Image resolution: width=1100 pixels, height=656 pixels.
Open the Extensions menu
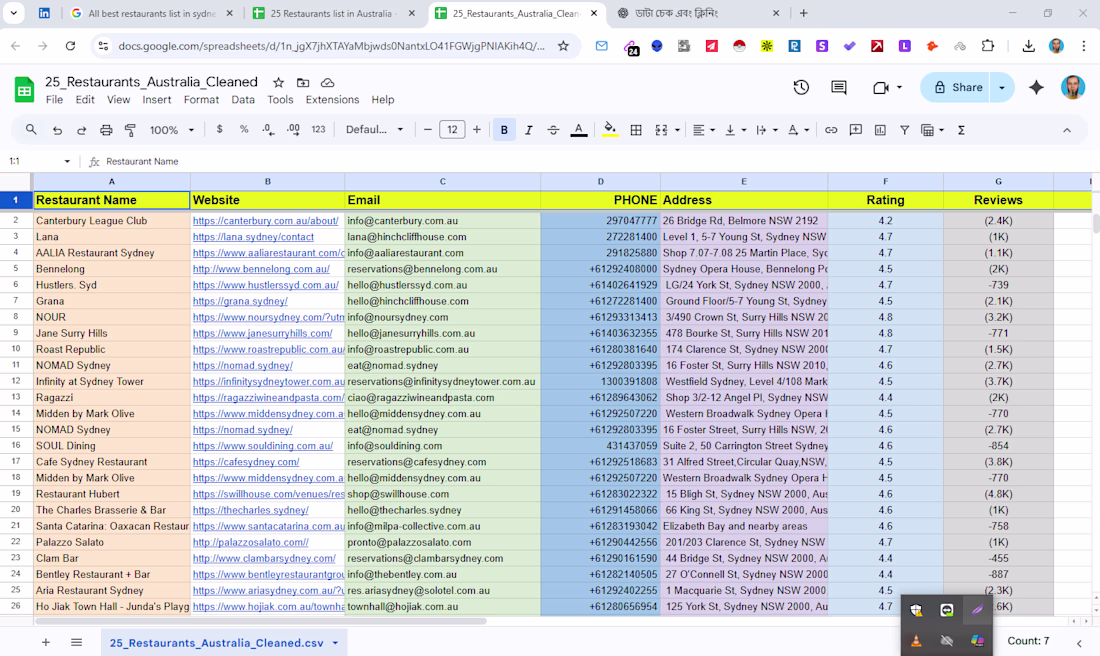coord(332,100)
